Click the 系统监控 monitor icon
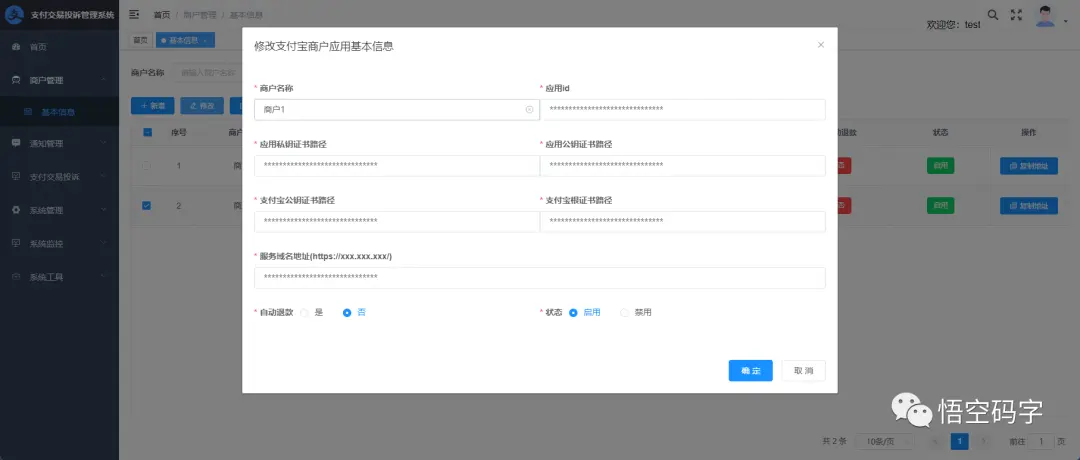 tap(16, 243)
